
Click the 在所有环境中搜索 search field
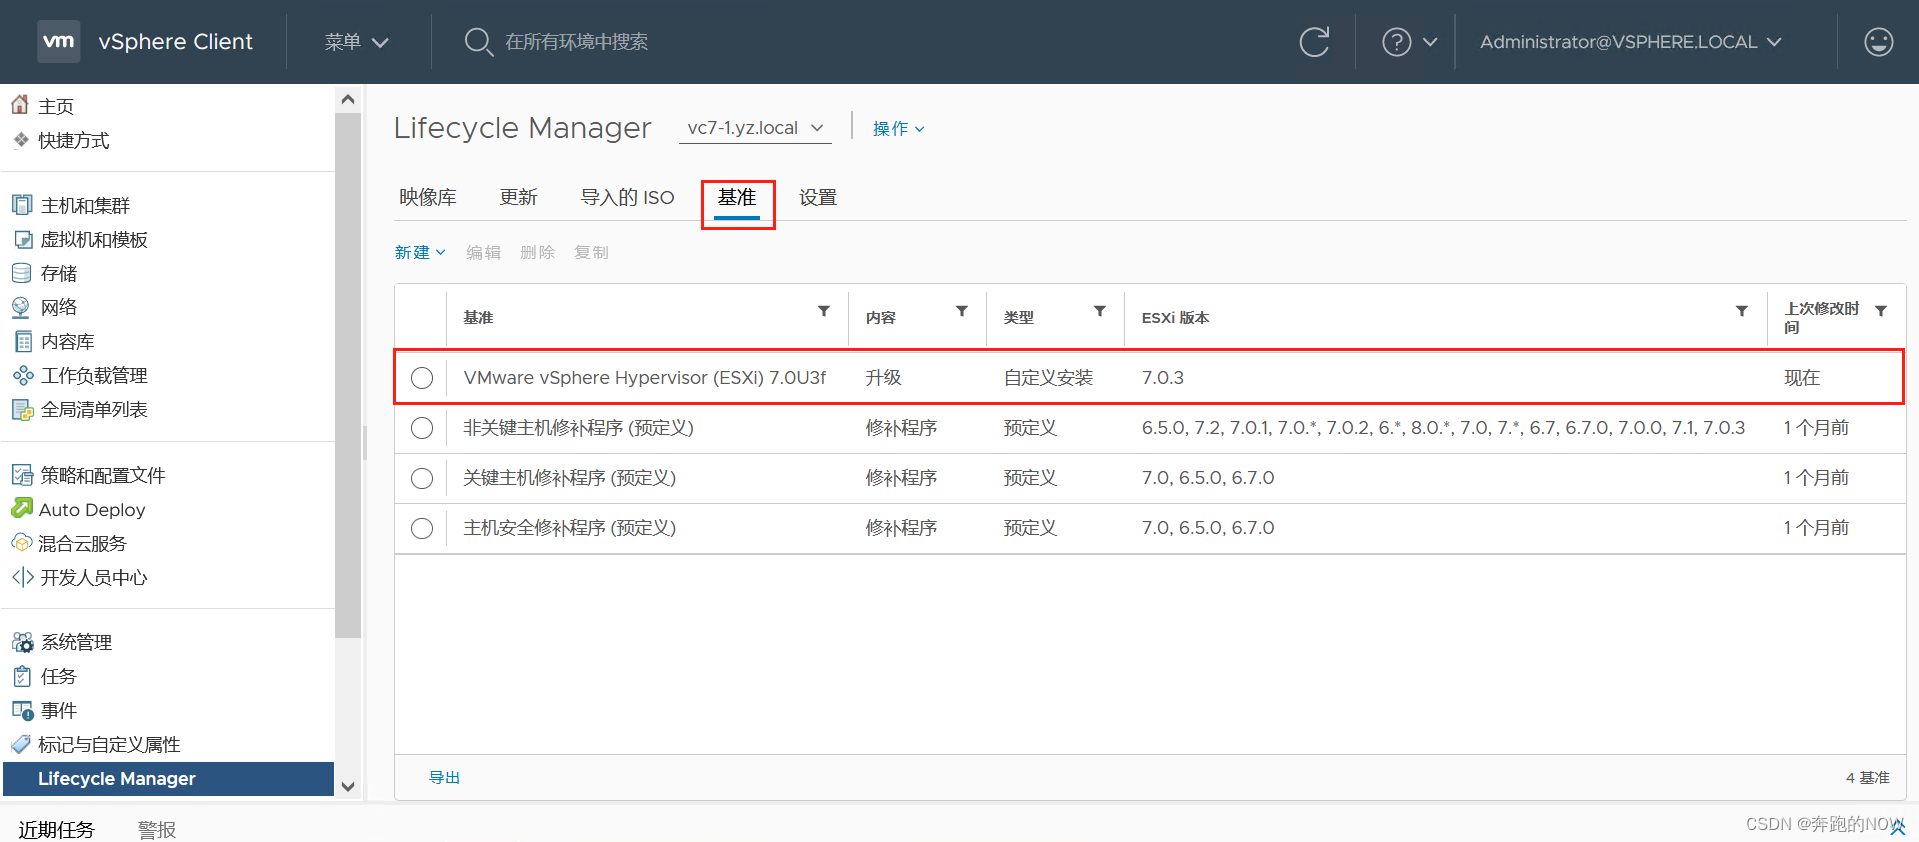coord(576,42)
